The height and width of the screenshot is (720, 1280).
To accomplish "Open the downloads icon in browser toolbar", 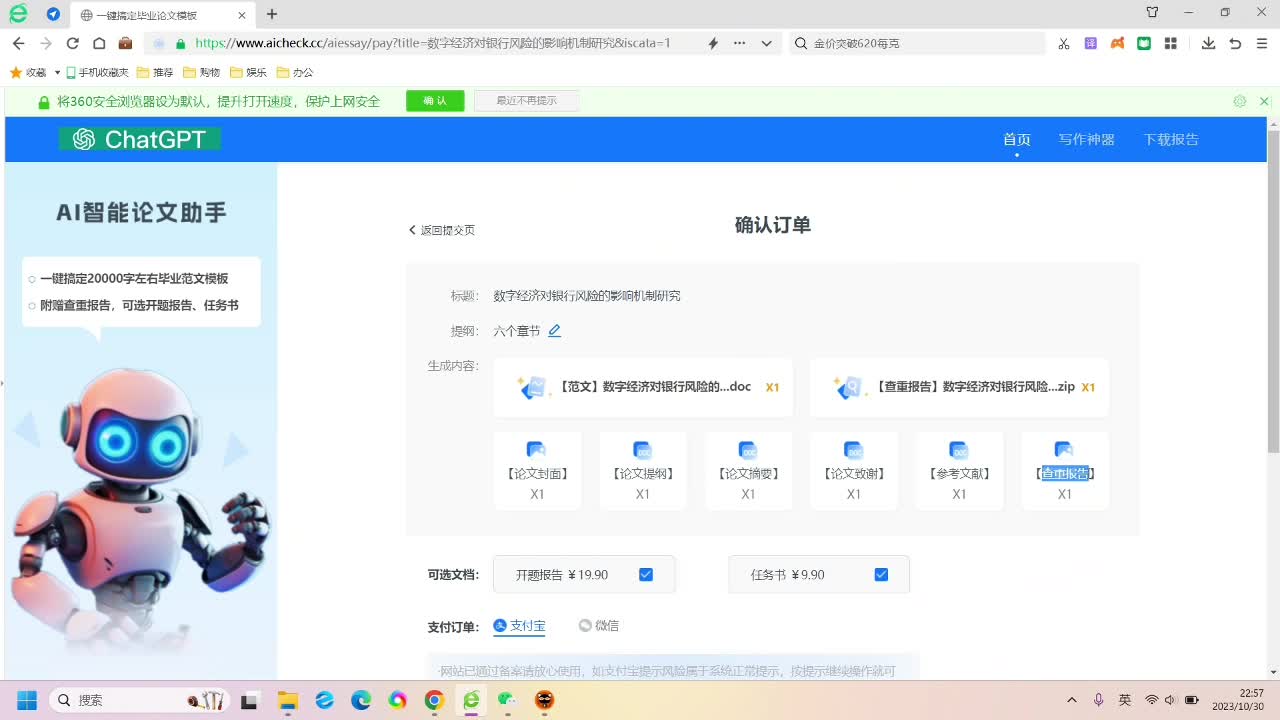I will [1208, 43].
